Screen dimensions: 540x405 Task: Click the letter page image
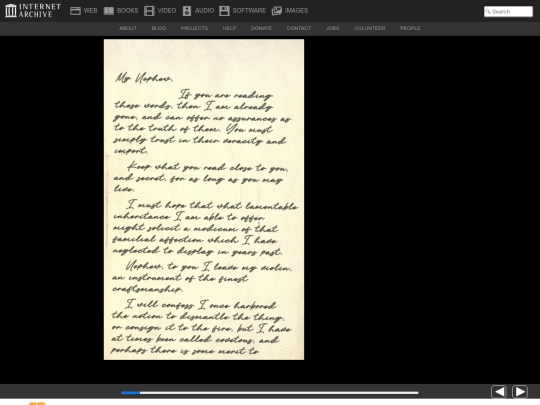coord(204,199)
